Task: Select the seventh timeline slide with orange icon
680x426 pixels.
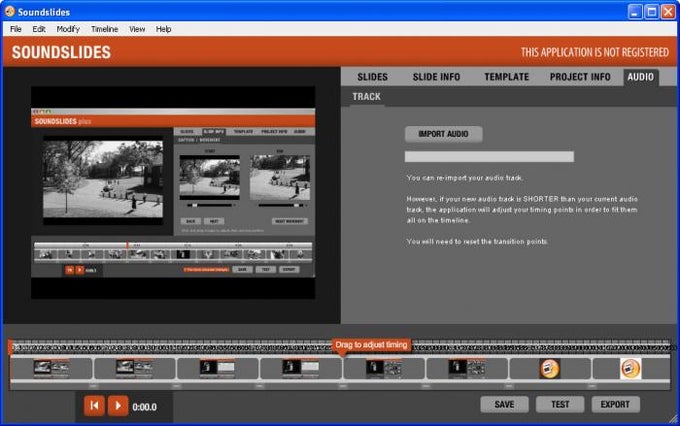Action: click(549, 369)
